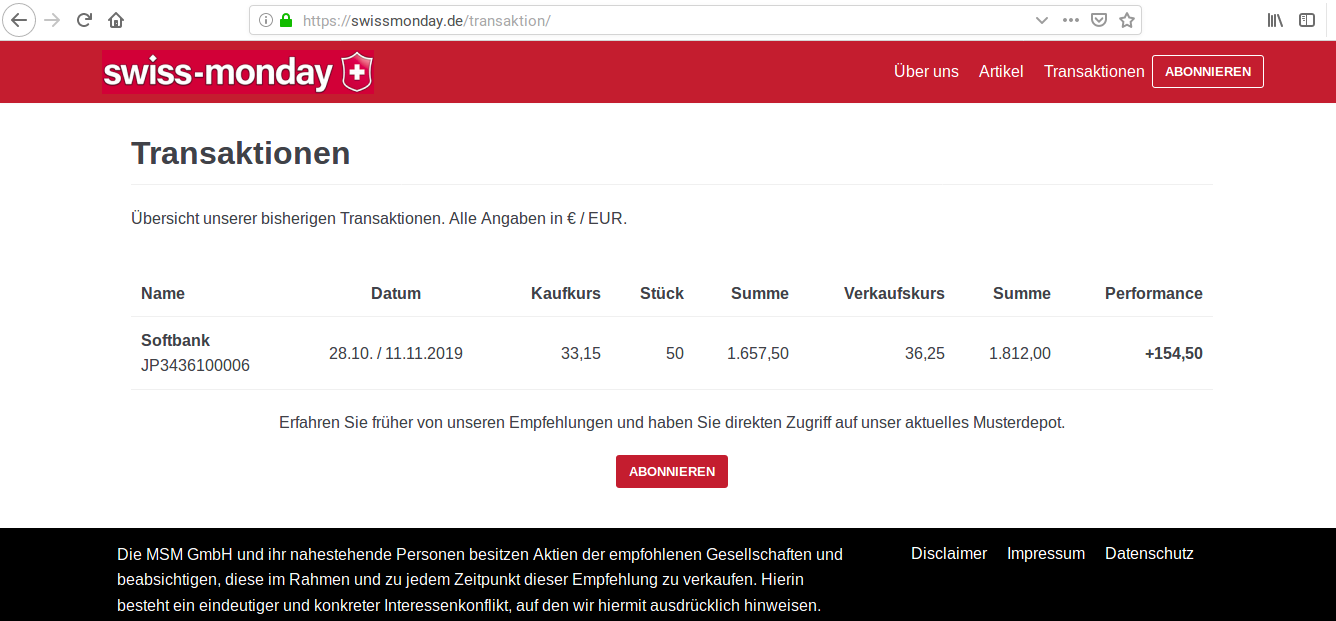
Task: Save page to Pocket icon
Action: (1099, 20)
